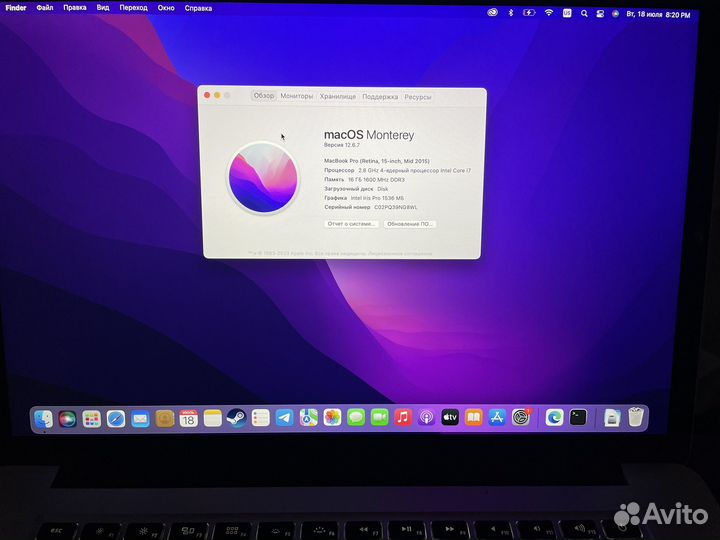Open the Файл menu
720x540 pixels.
45,7
